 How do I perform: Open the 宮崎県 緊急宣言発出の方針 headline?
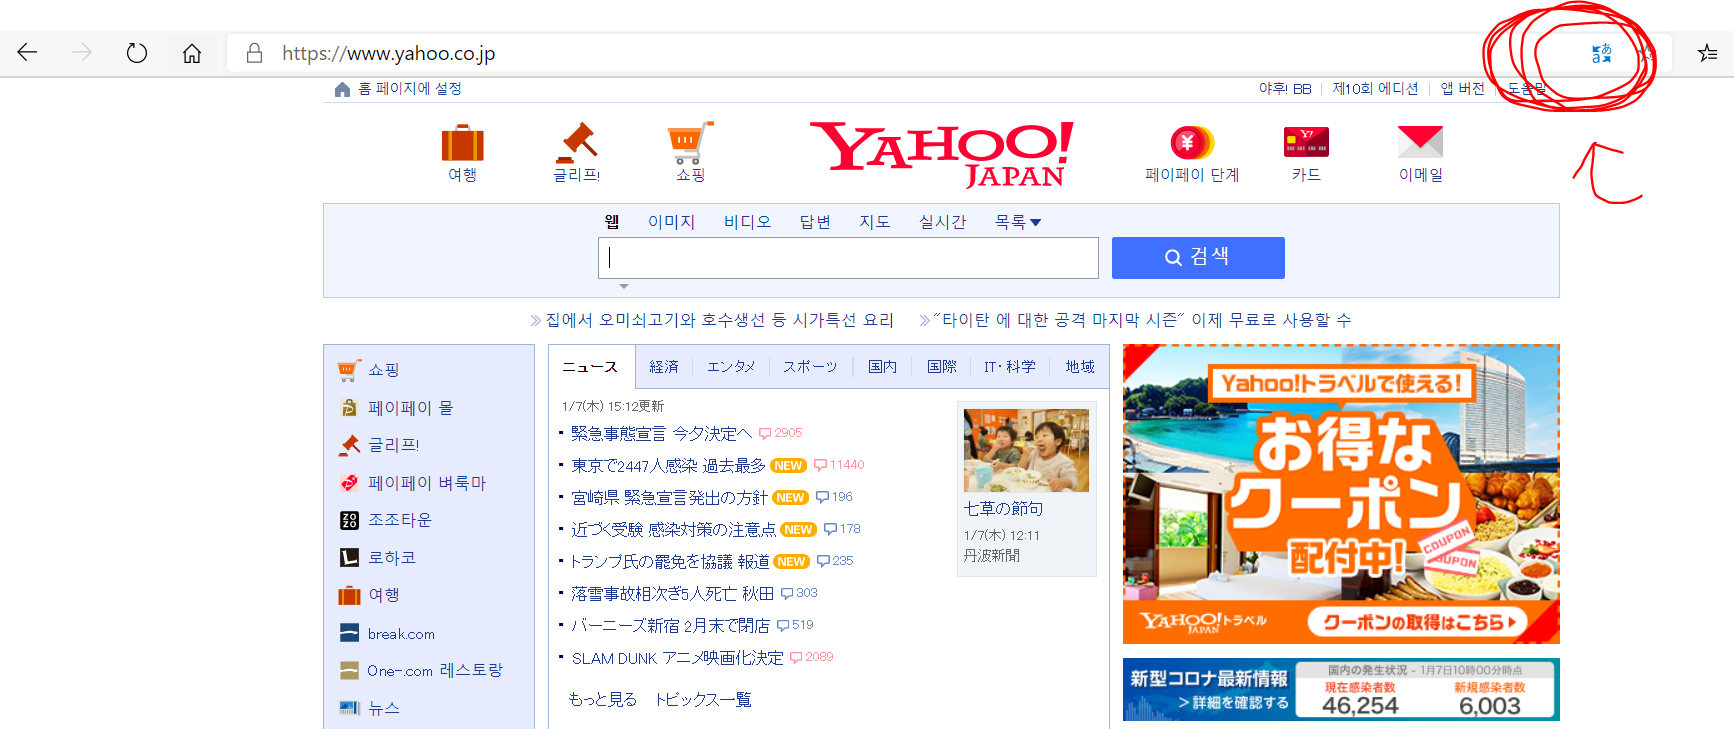[x=669, y=498]
